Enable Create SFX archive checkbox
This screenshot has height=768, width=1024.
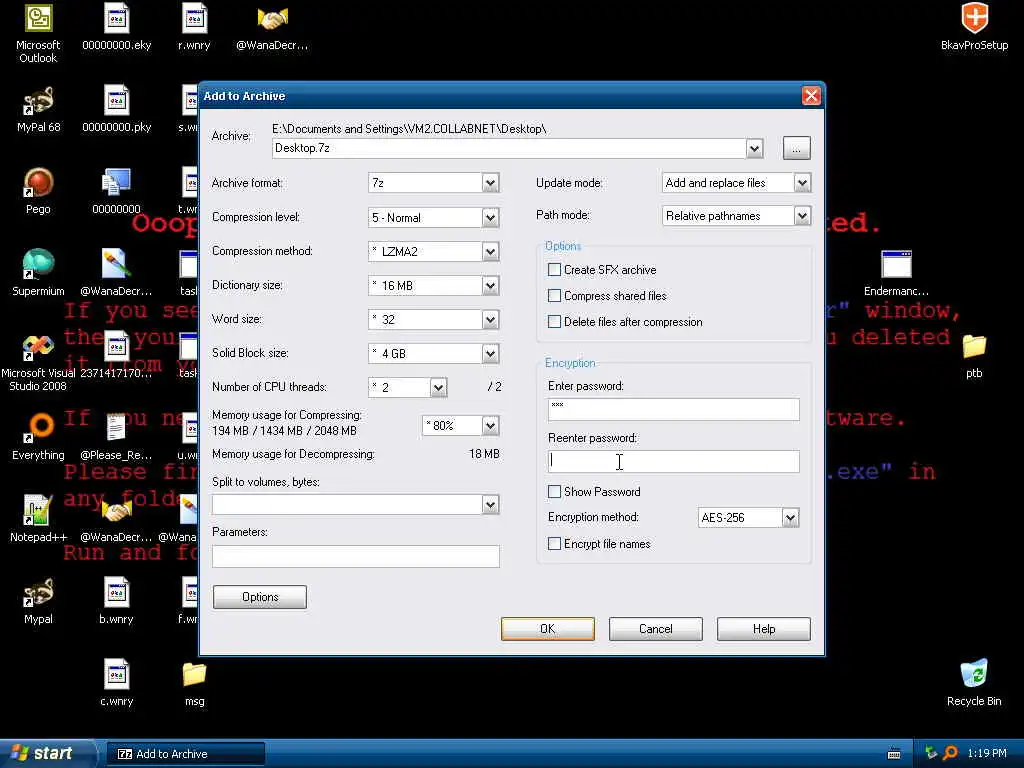[554, 270]
